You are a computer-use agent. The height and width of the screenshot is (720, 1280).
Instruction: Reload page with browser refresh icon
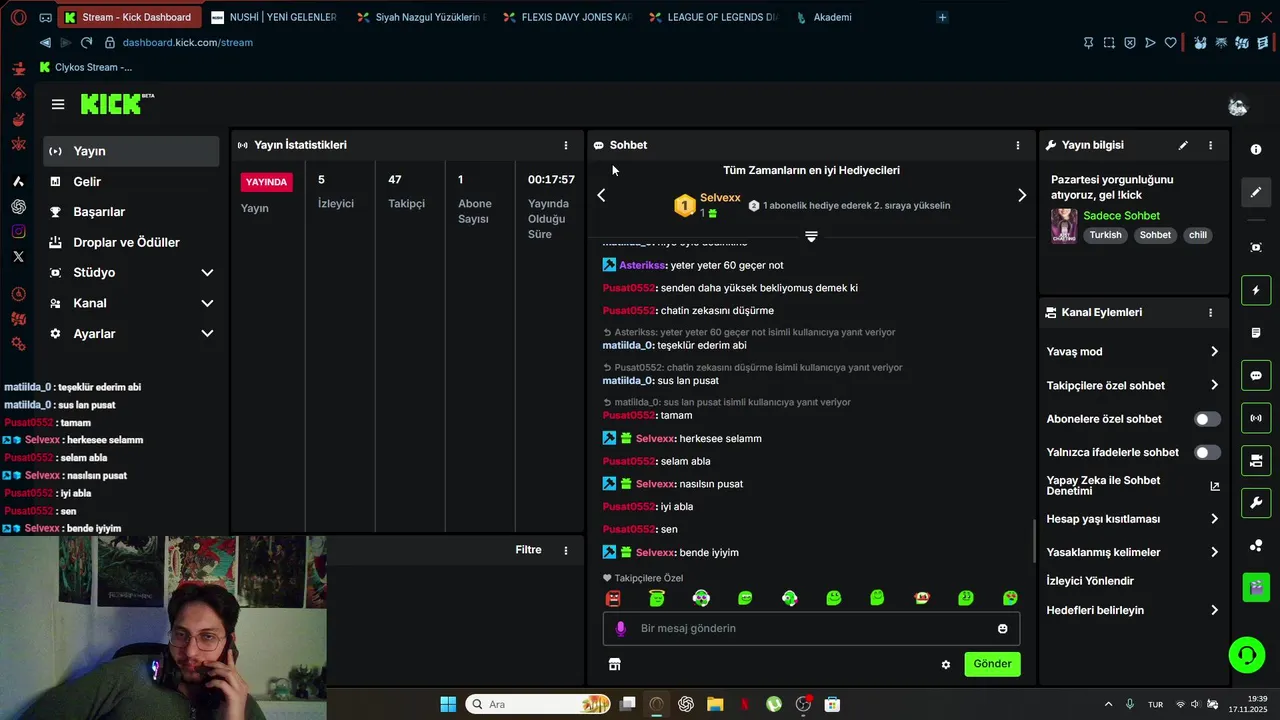pyautogui.click(x=86, y=43)
